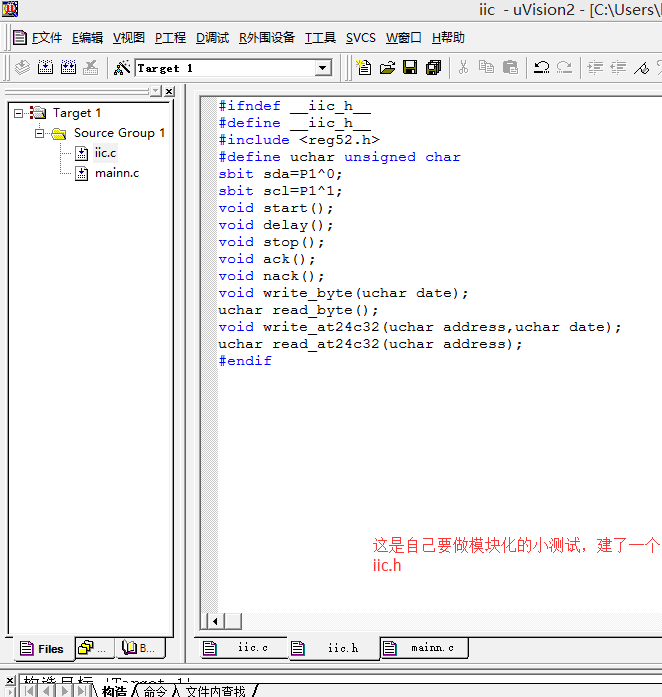Click the uVision application icon in title bar
662x697 pixels.
click(9, 9)
